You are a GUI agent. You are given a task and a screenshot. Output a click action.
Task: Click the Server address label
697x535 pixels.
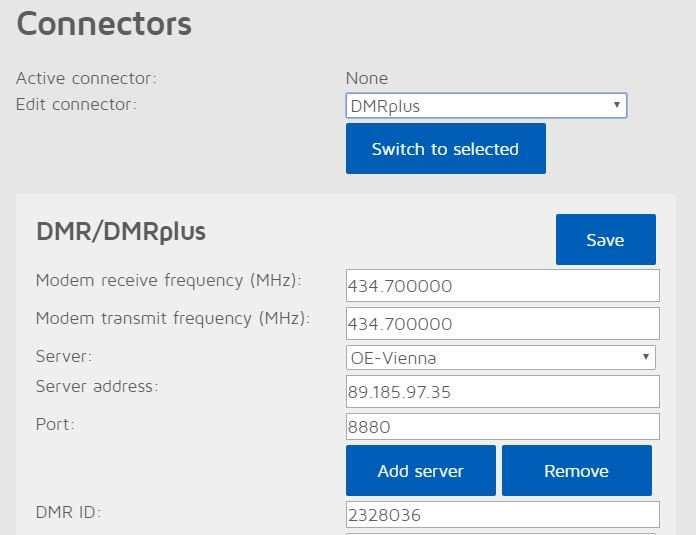click(x=97, y=386)
